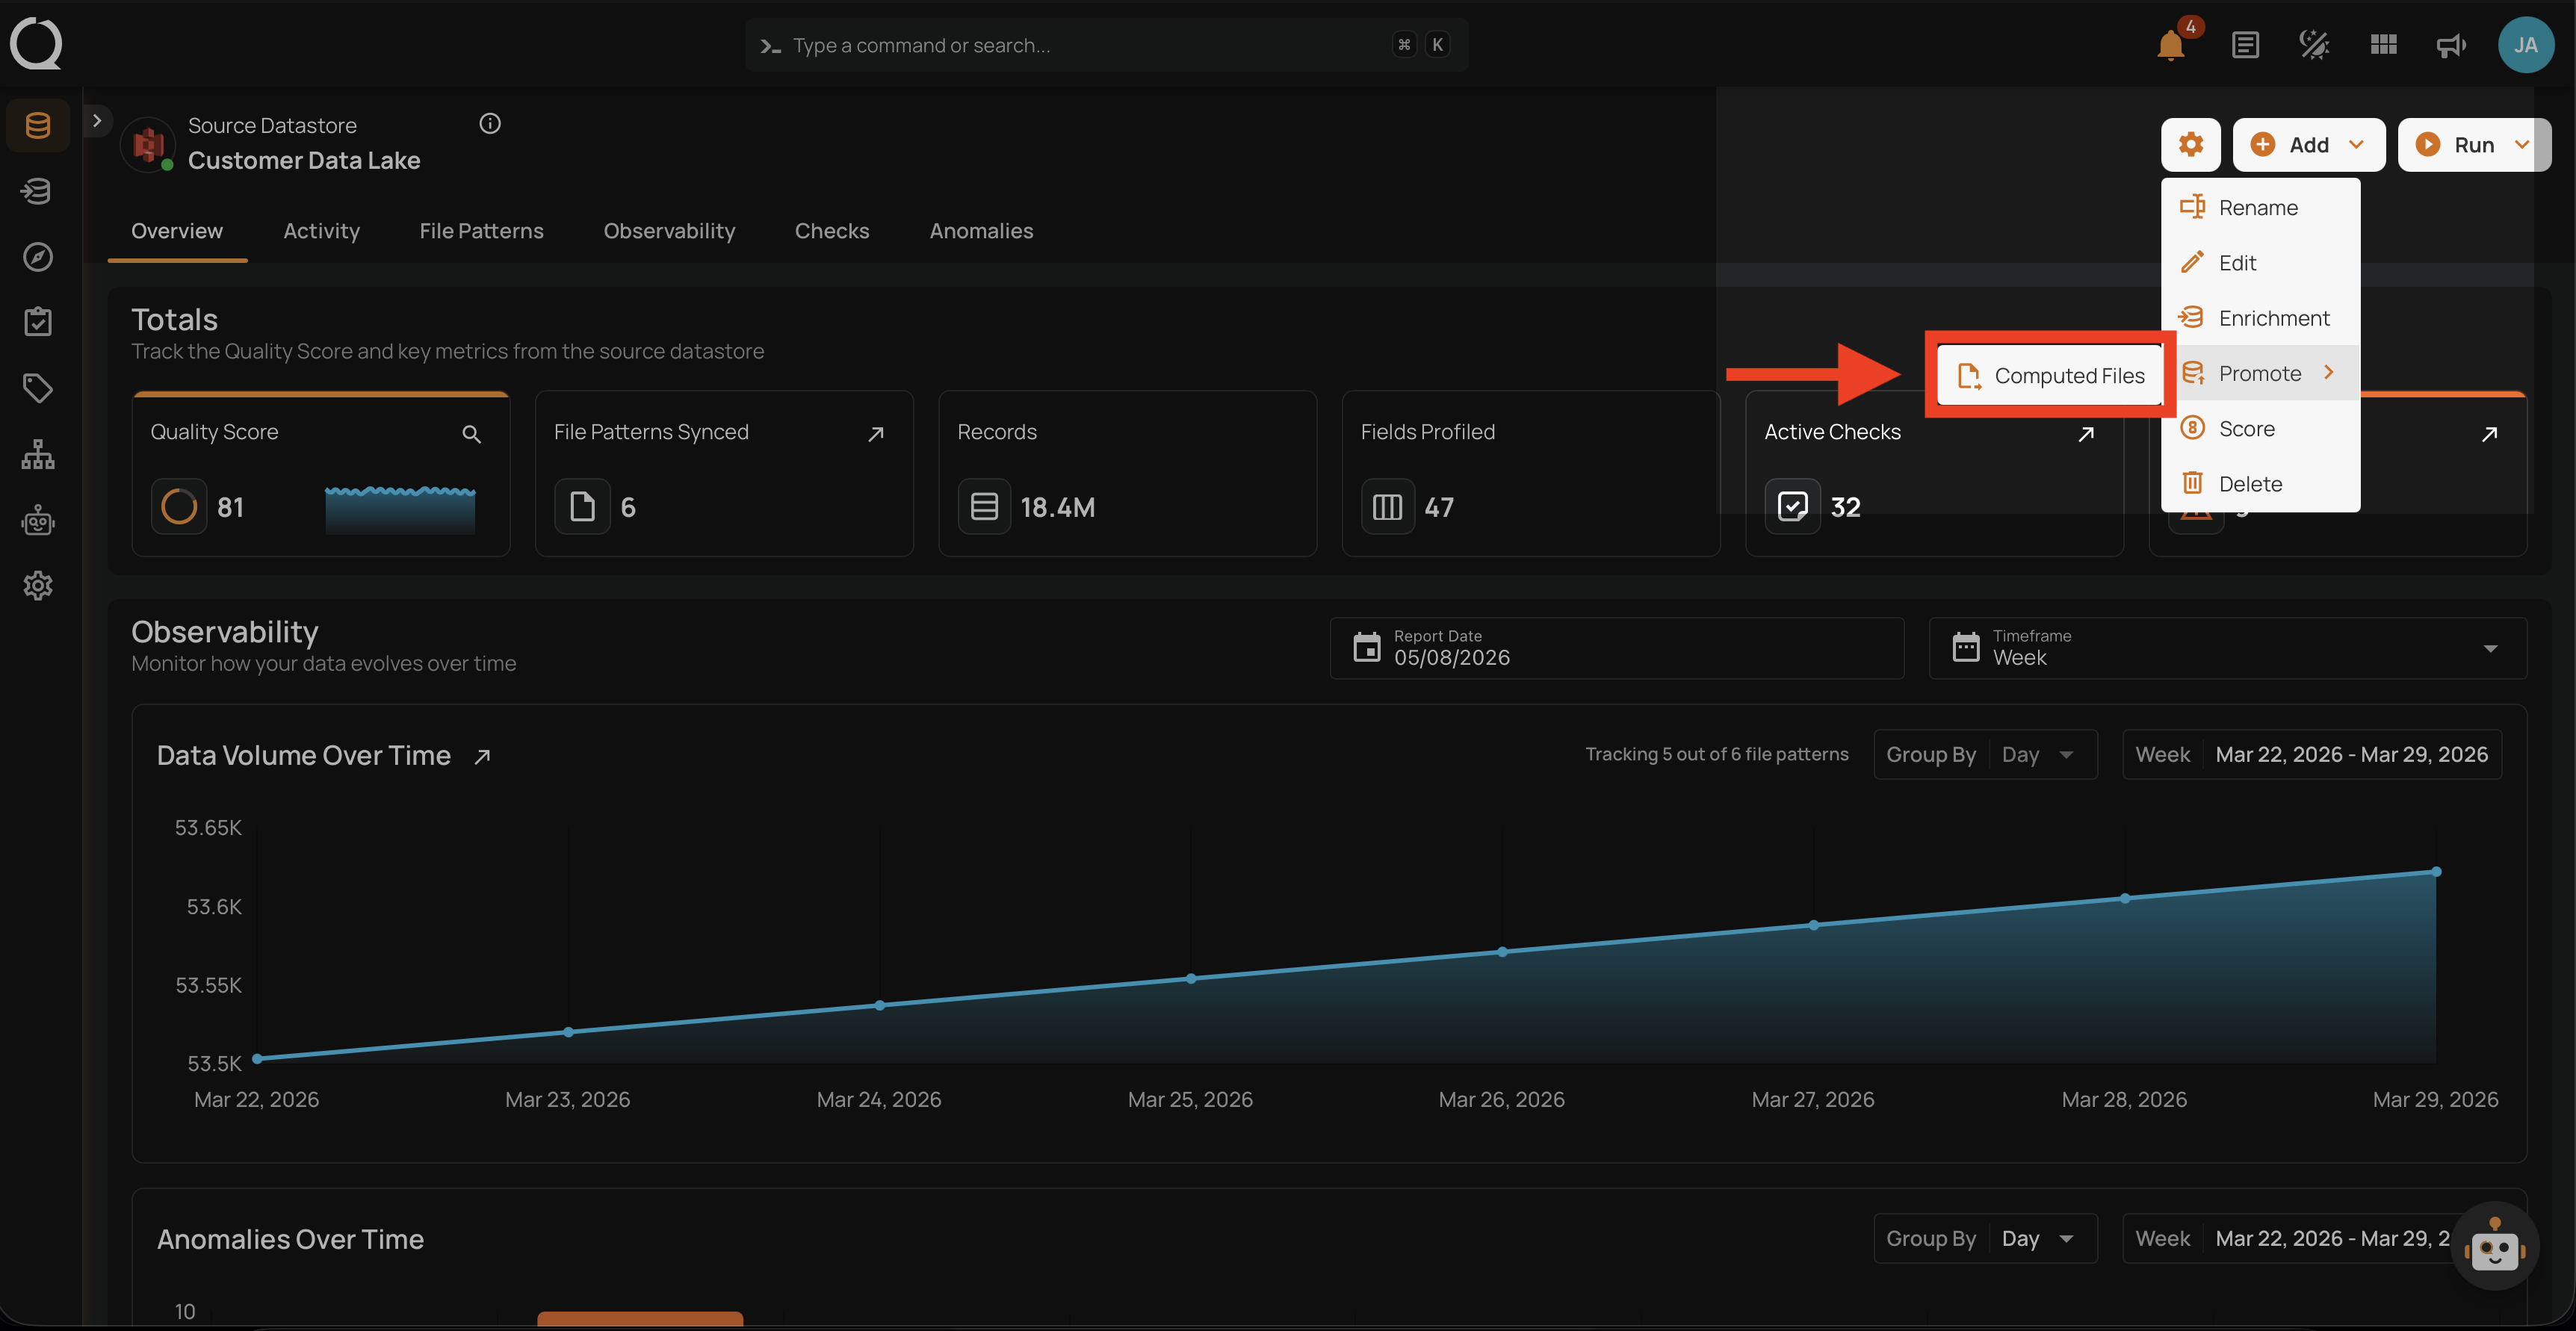Open the tags sidebar icon
The image size is (2576, 1331).
[38, 388]
